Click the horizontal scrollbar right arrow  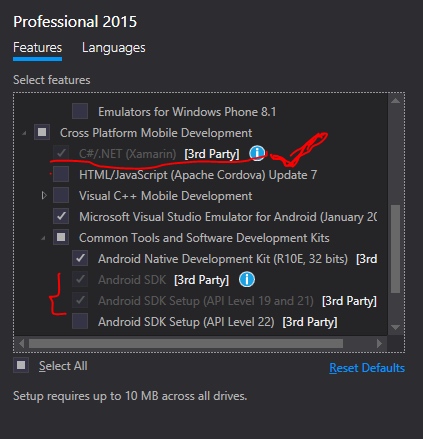coord(379,343)
